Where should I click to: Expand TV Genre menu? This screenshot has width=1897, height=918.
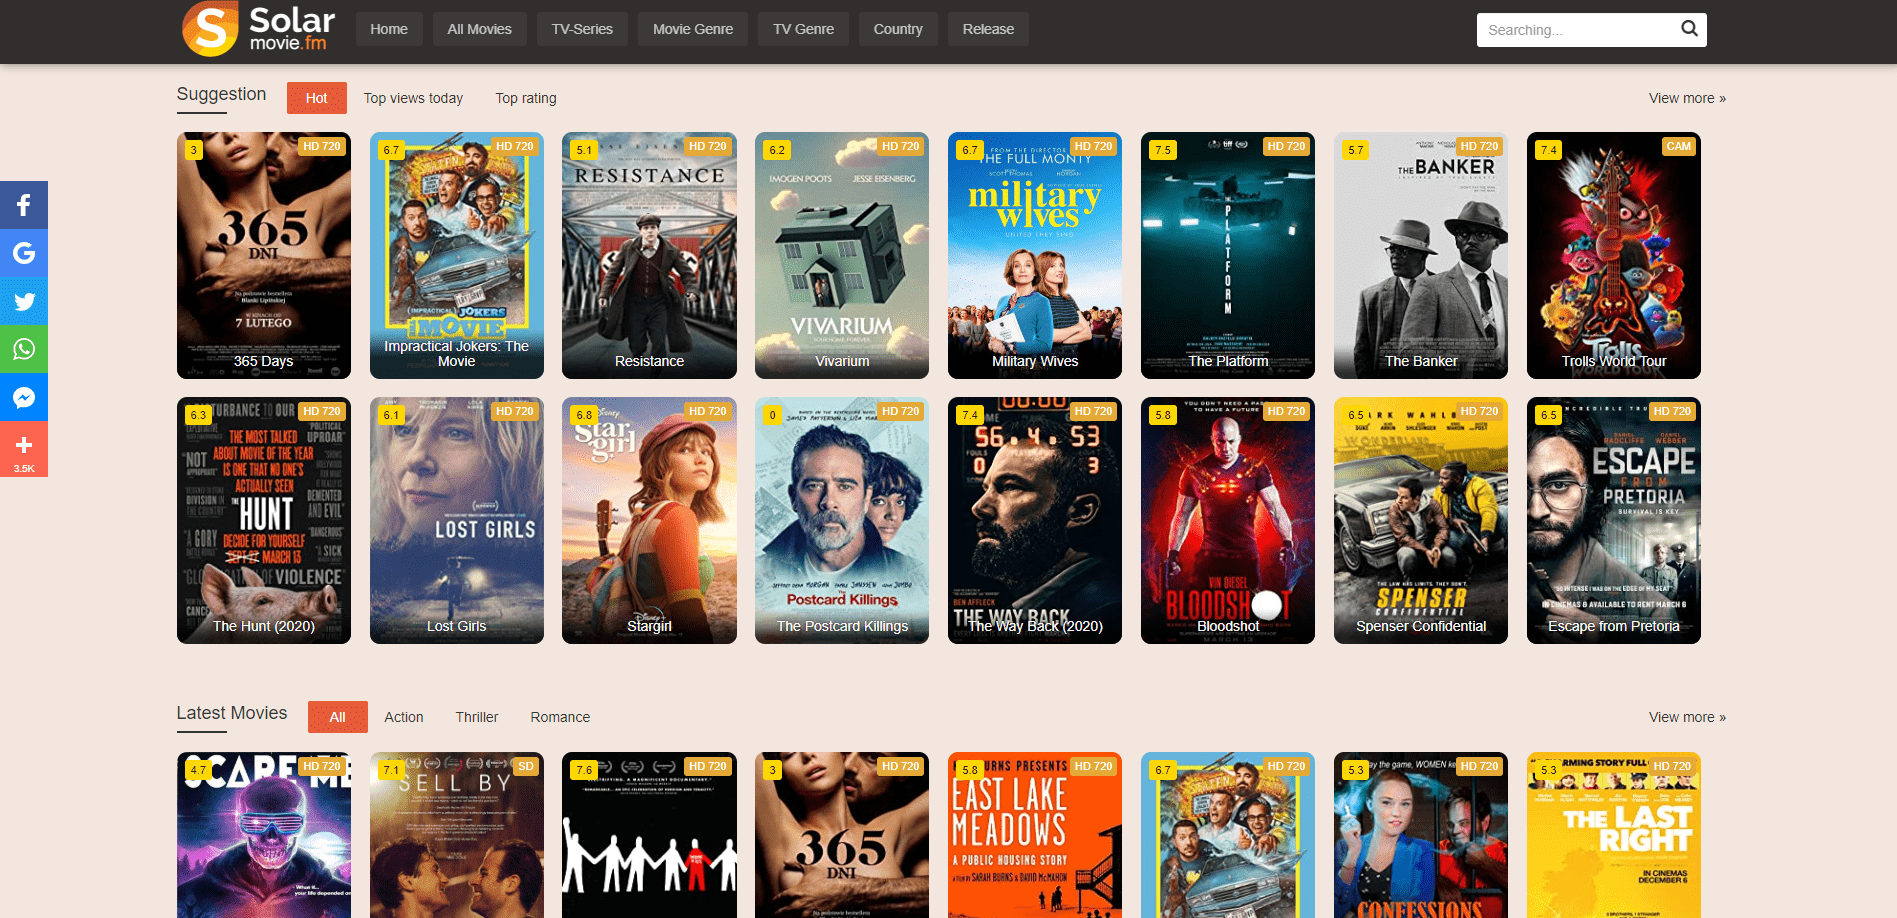coord(803,29)
